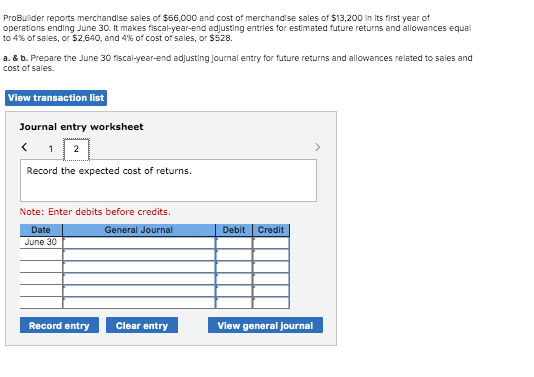Open third row General Journal account dropdown
The image size is (534, 377).
pos(139,267)
